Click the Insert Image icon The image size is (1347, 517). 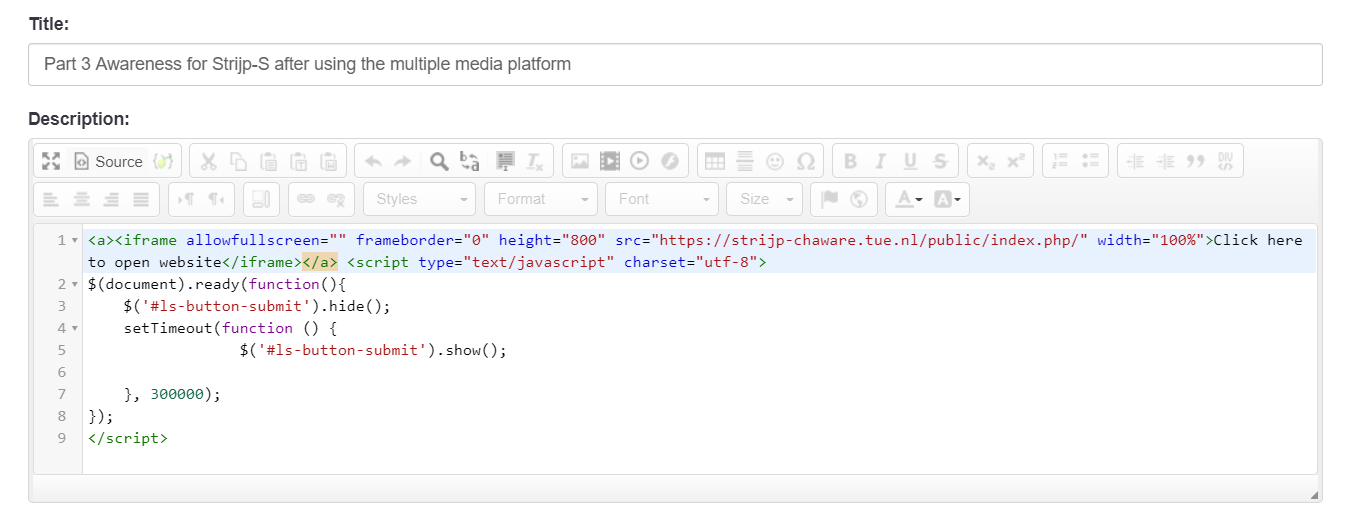pos(580,161)
